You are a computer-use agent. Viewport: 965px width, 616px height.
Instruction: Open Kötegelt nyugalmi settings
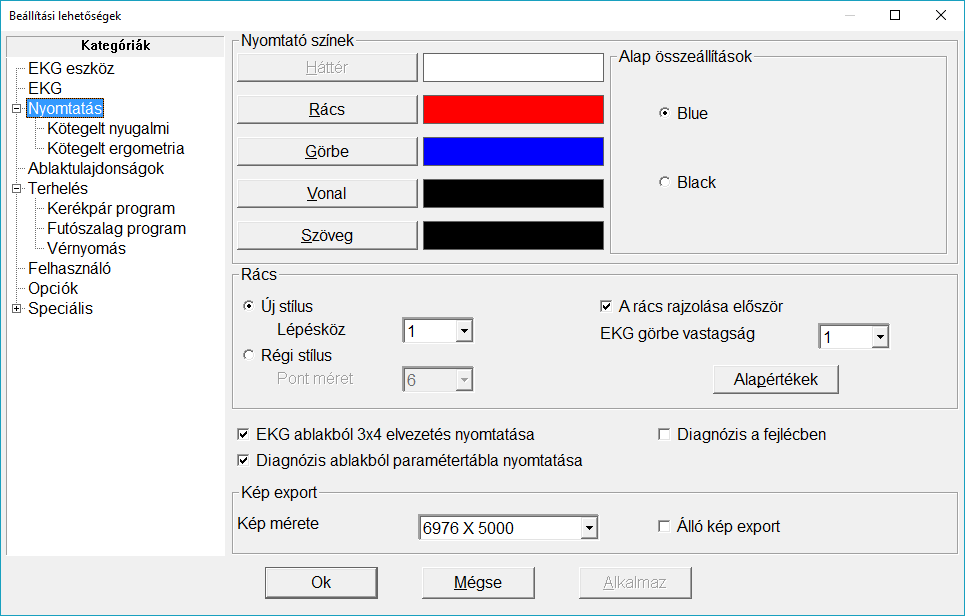click(x=108, y=129)
